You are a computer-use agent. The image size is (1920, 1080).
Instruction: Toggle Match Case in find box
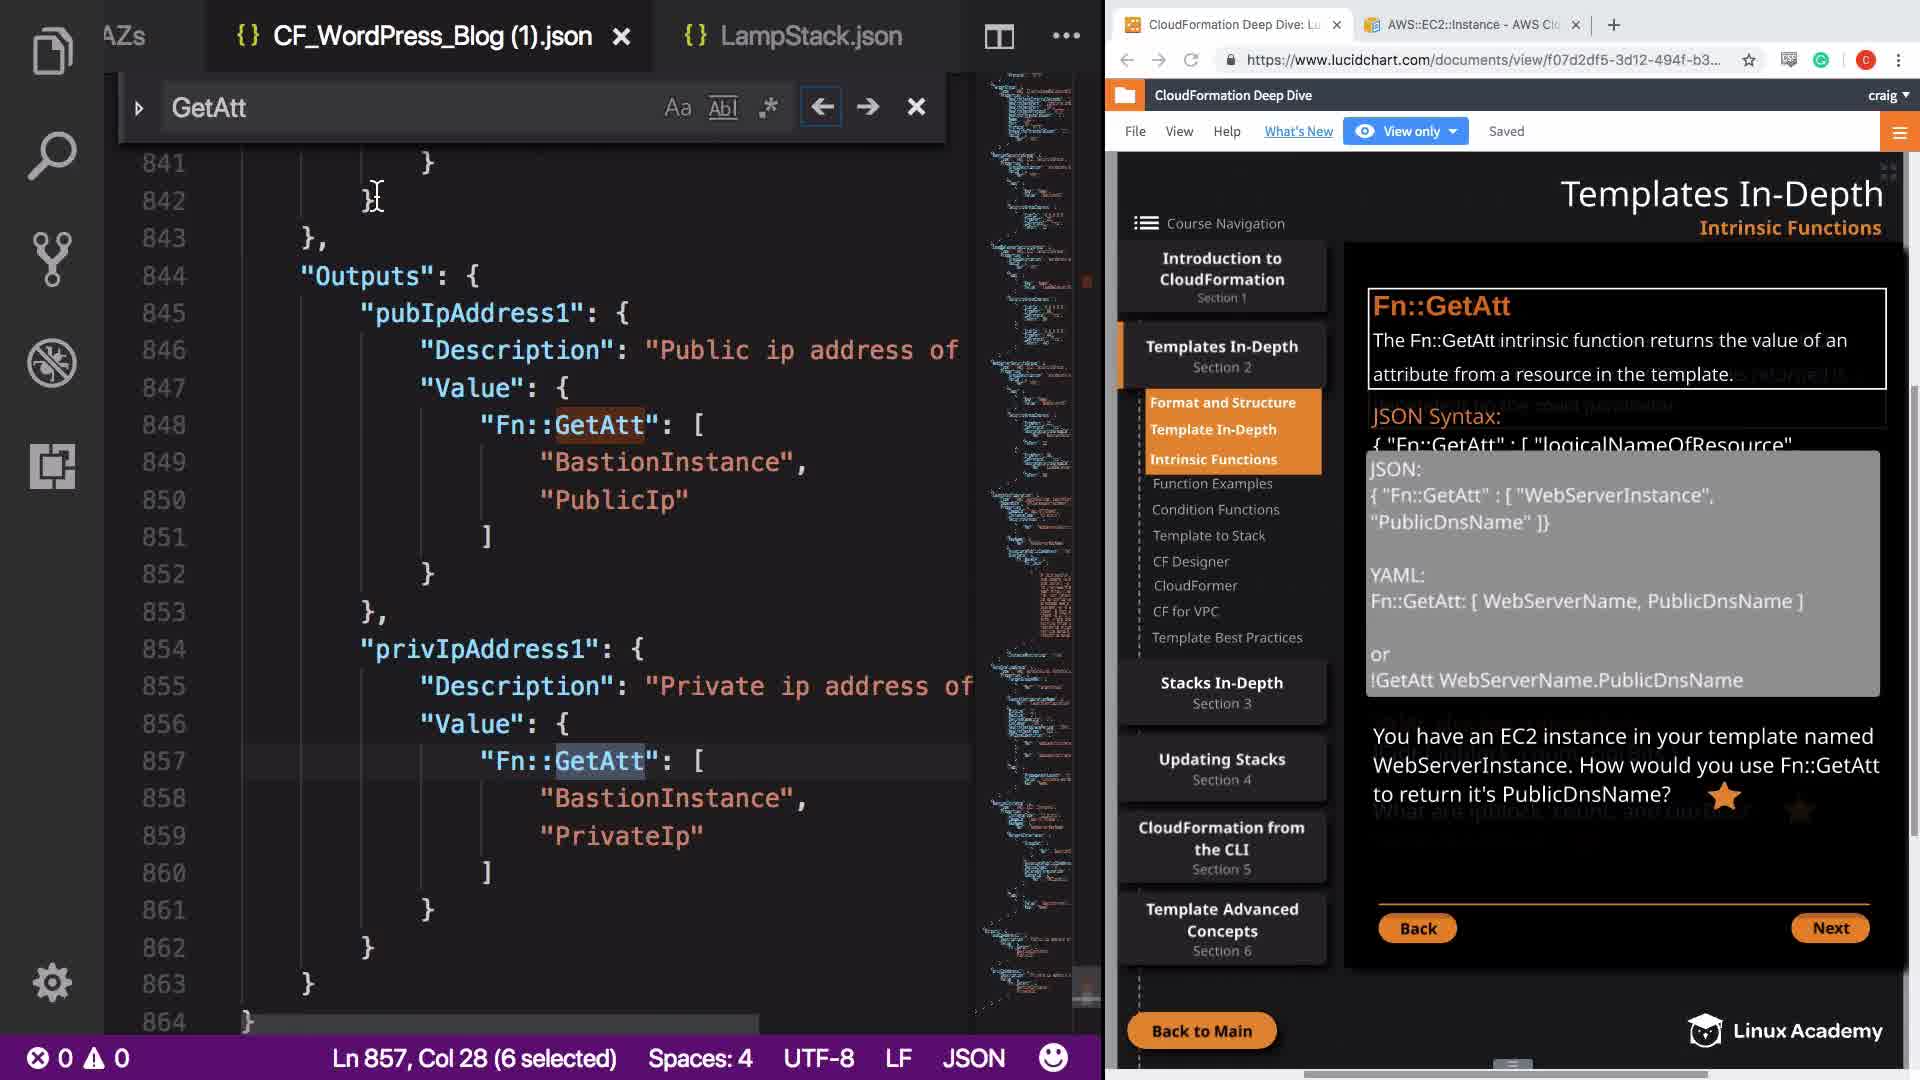click(677, 107)
